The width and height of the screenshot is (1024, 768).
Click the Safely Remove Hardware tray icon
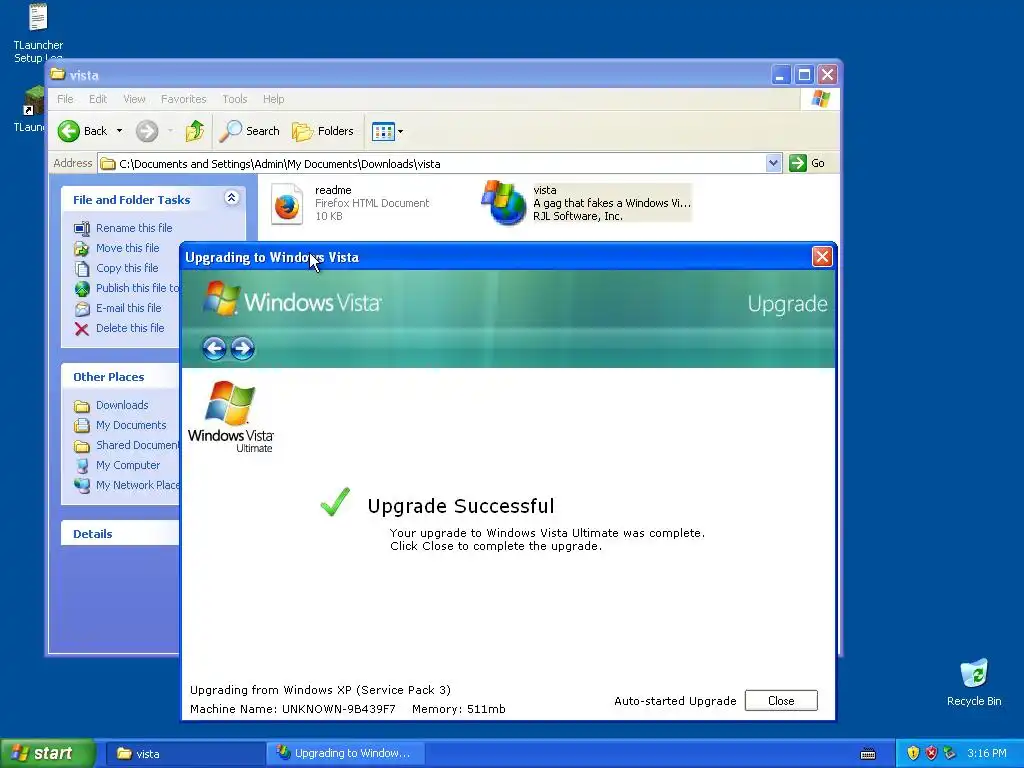(x=950, y=754)
